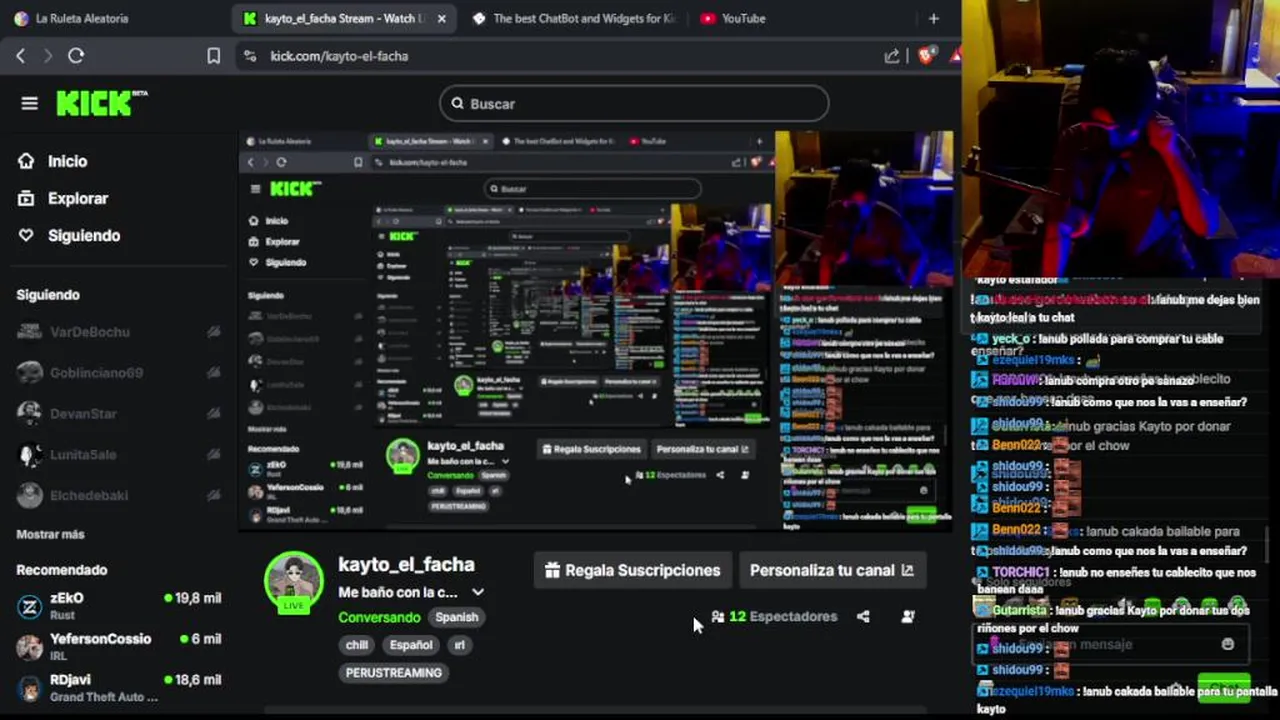Click the Regala Suscripciones button
The image size is (1280, 720).
click(632, 570)
